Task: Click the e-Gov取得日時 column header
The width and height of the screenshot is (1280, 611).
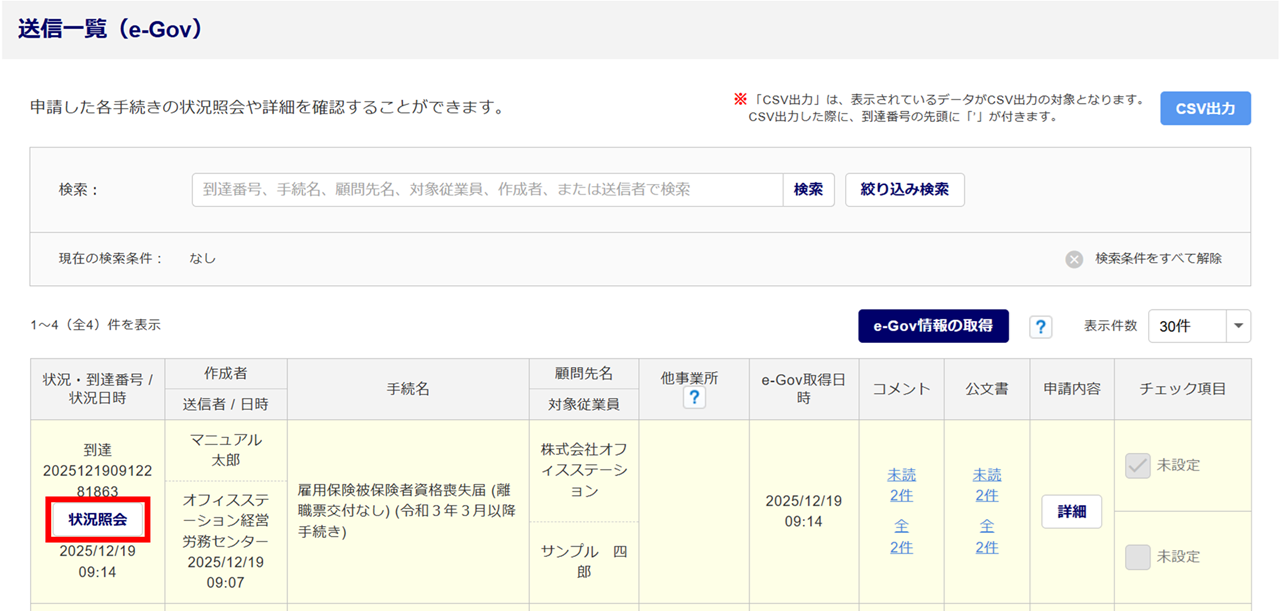Action: pos(803,389)
